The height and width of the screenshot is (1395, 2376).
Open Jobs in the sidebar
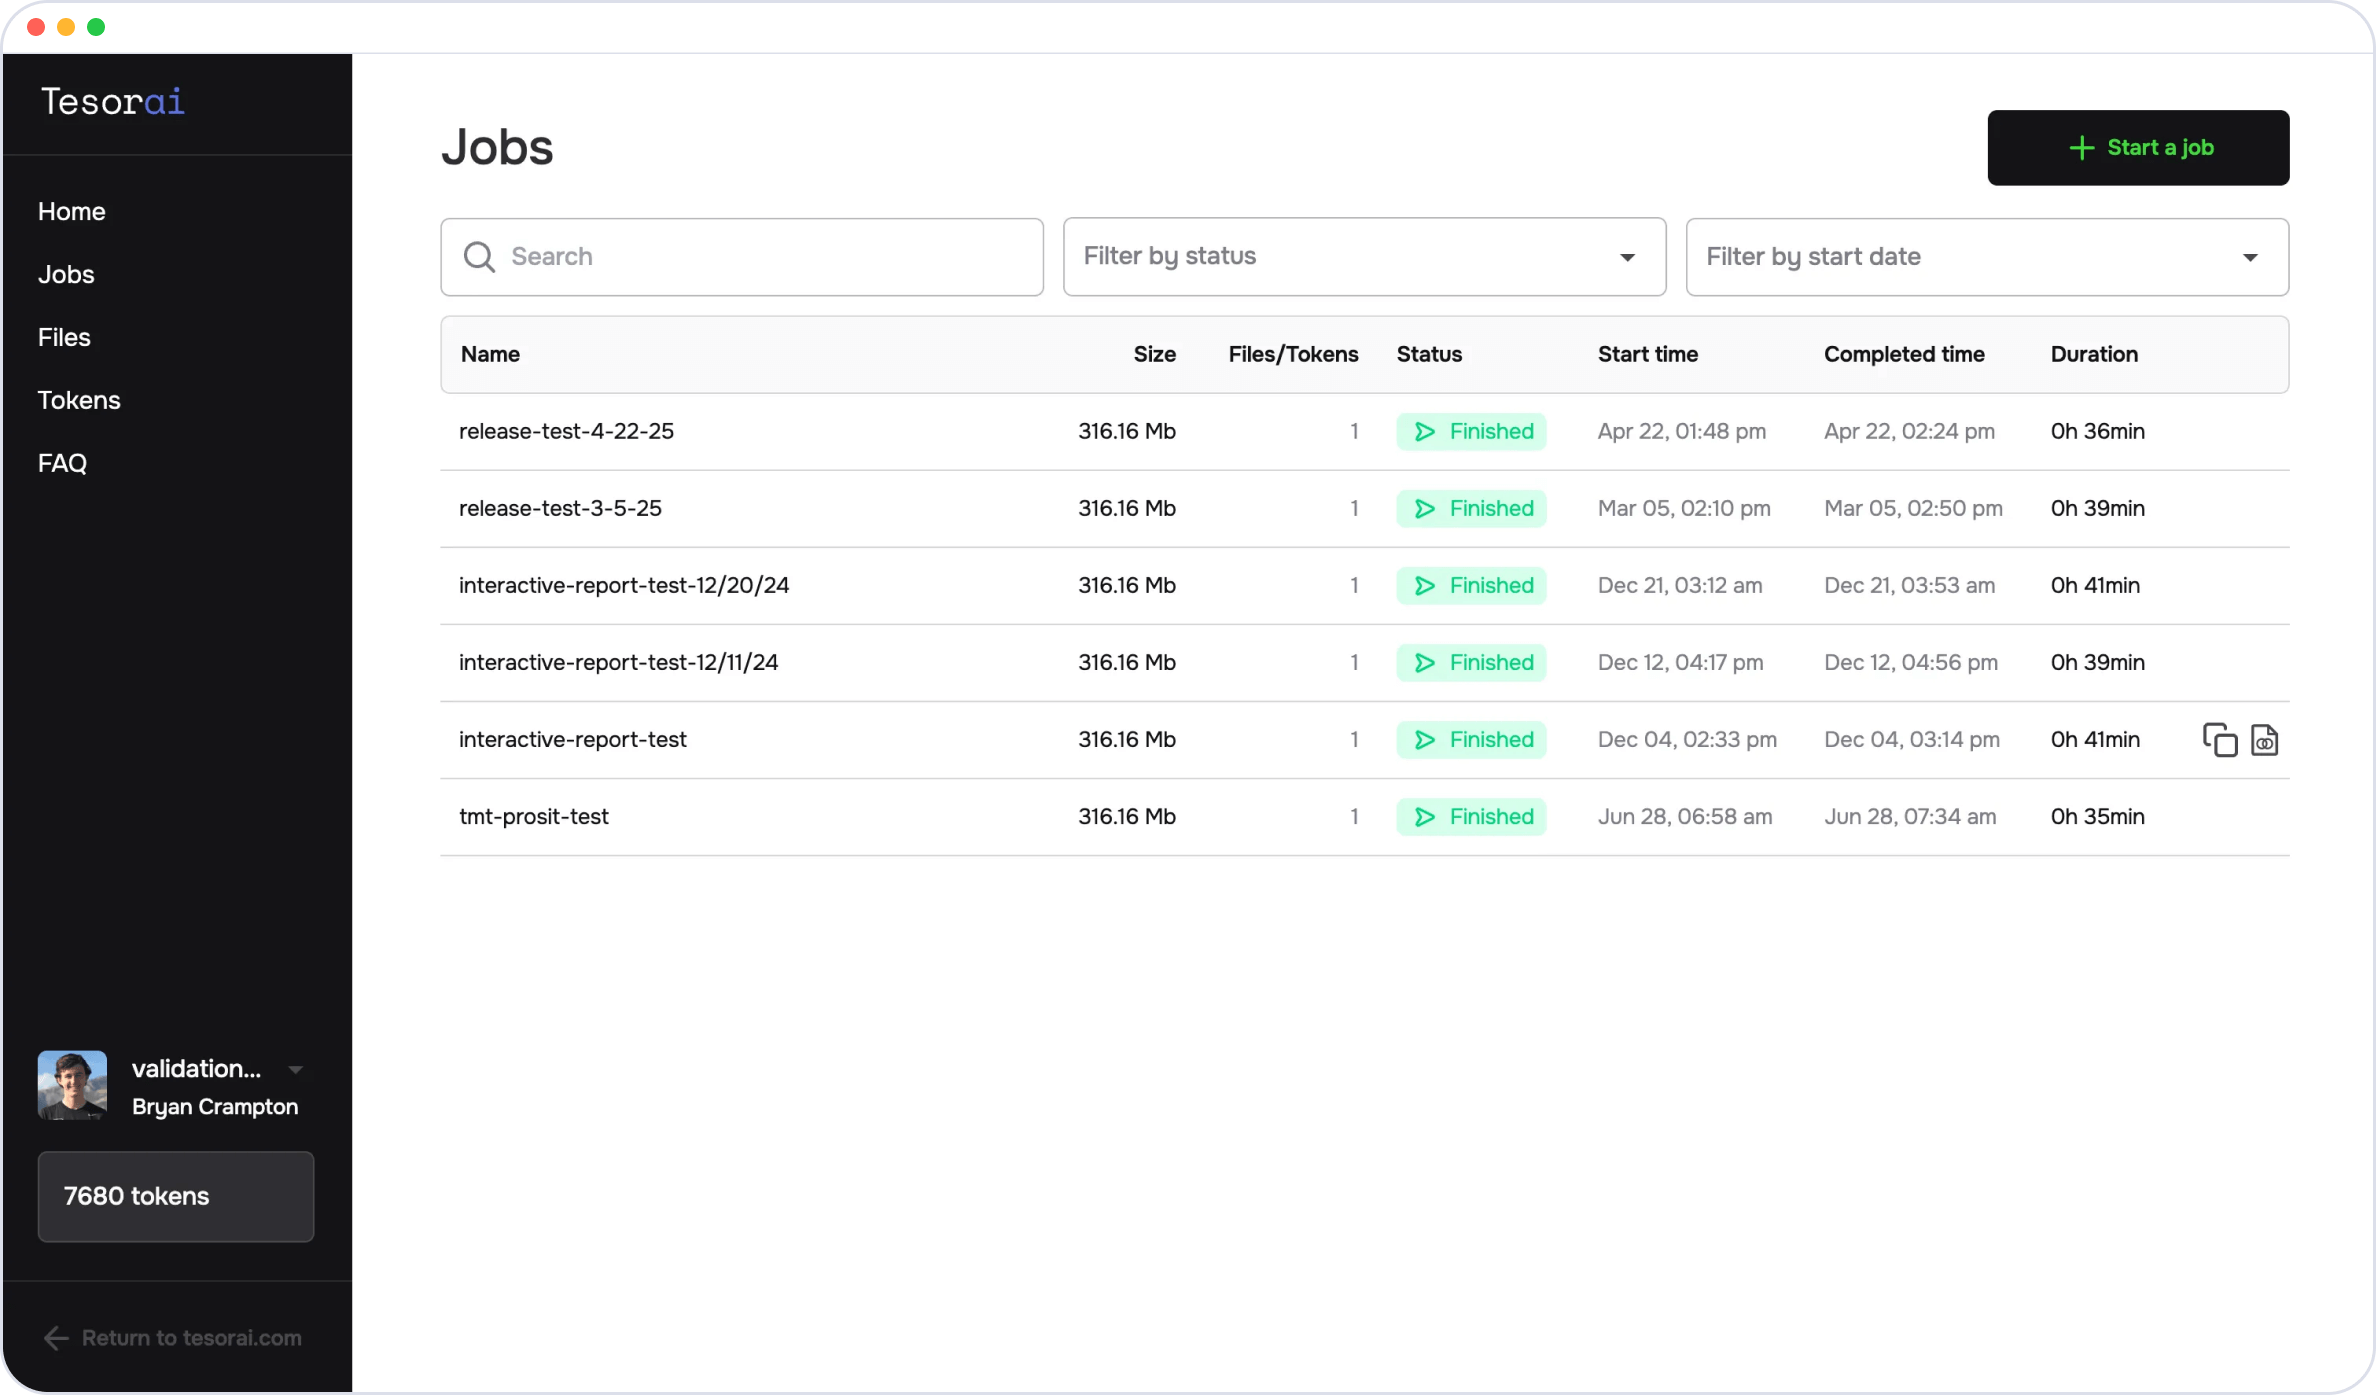(66, 275)
